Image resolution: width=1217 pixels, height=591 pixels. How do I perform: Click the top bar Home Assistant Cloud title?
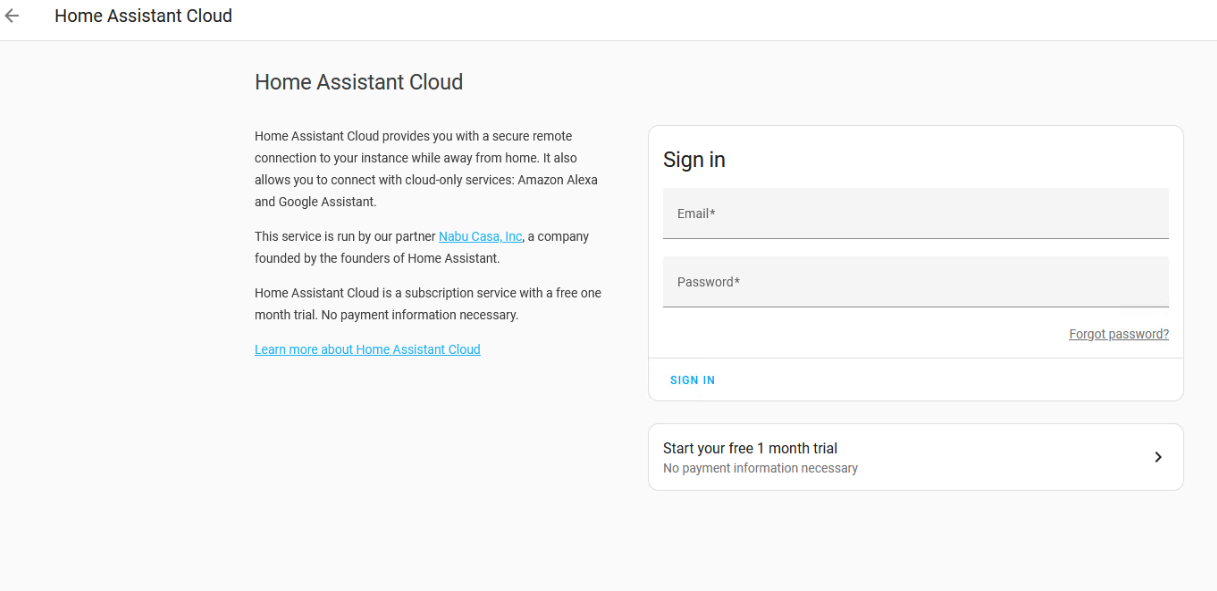tap(143, 16)
